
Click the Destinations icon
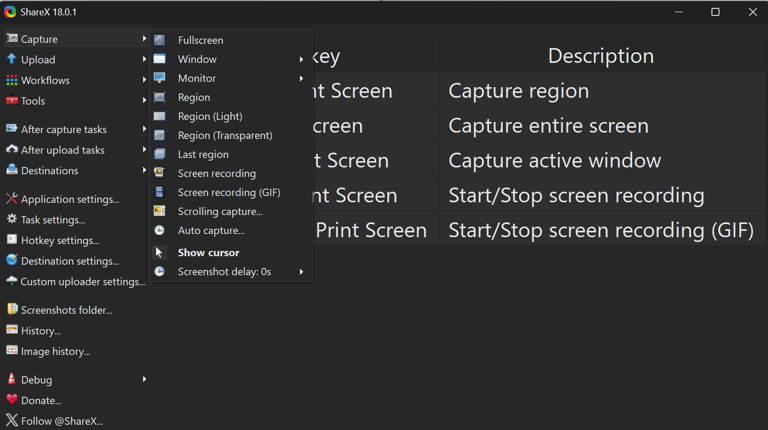(x=12, y=170)
